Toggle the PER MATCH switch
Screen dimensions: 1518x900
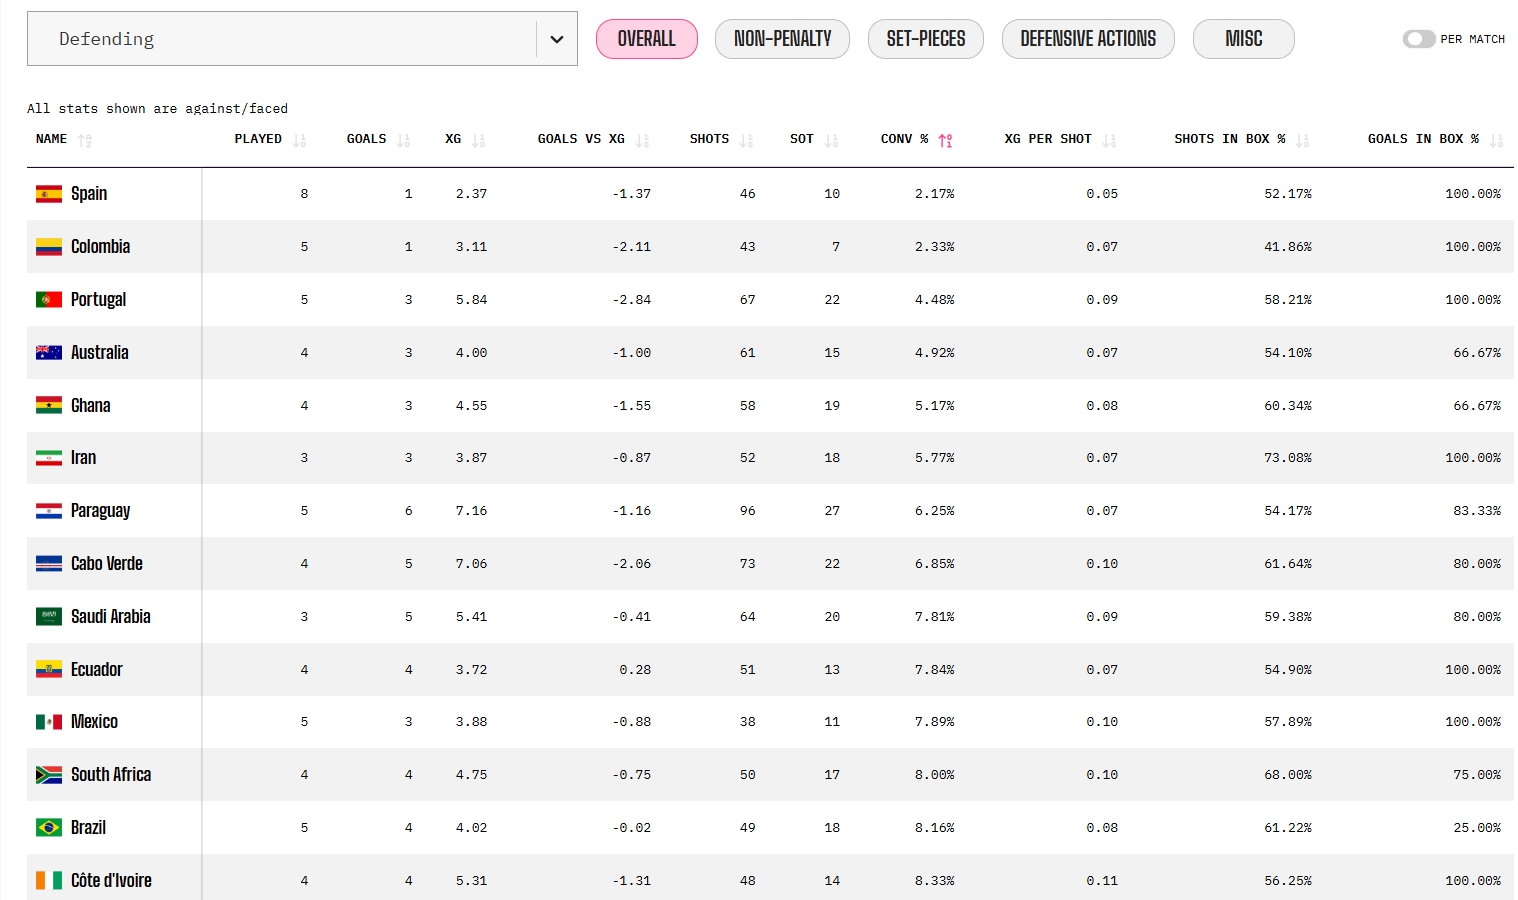(x=1418, y=39)
